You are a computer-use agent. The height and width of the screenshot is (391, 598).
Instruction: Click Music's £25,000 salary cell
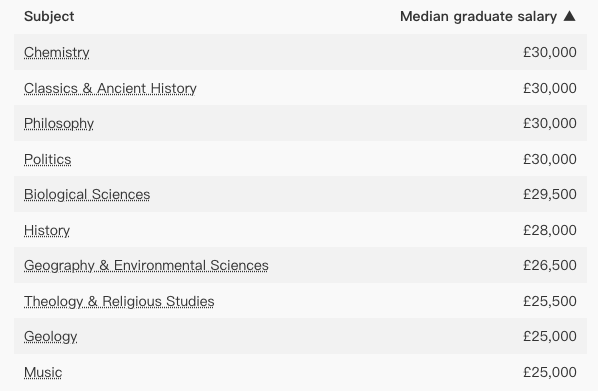550,372
